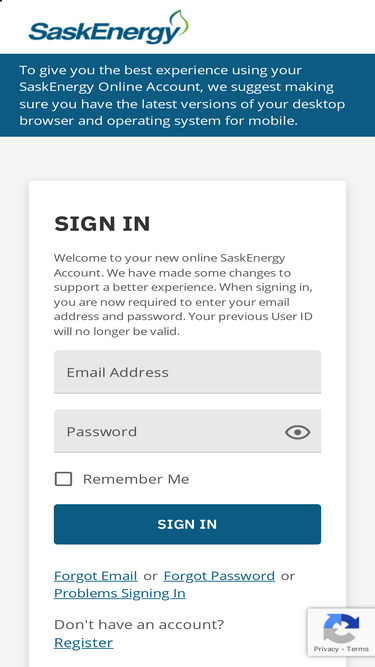Click the welcome paragraph about User ID
The height and width of the screenshot is (667, 375).
(x=183, y=294)
